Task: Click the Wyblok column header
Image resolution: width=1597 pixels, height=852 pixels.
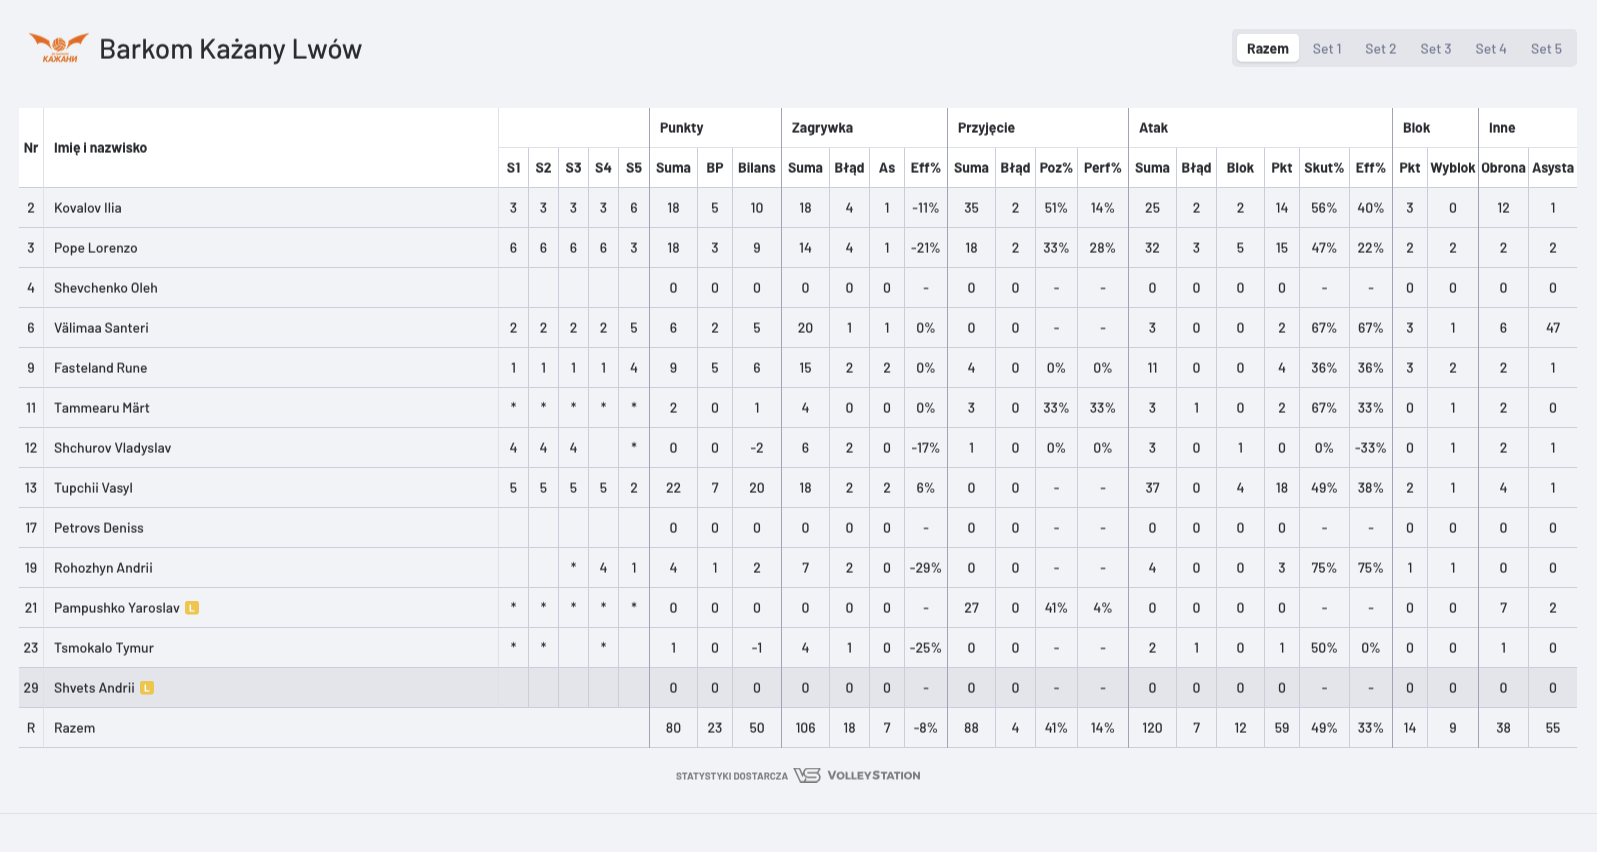Action: [1453, 168]
